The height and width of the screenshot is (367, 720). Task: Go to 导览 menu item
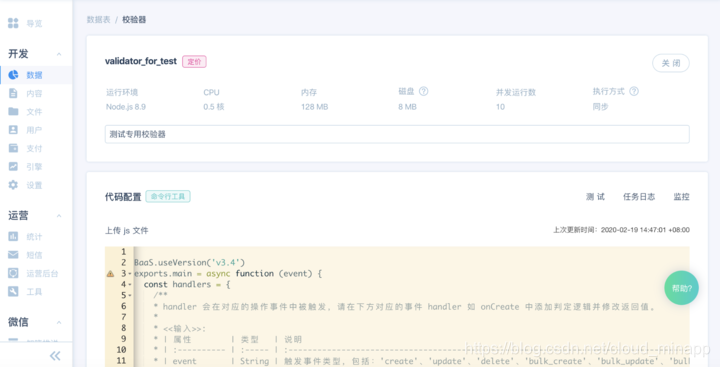pyautogui.click(x=34, y=23)
